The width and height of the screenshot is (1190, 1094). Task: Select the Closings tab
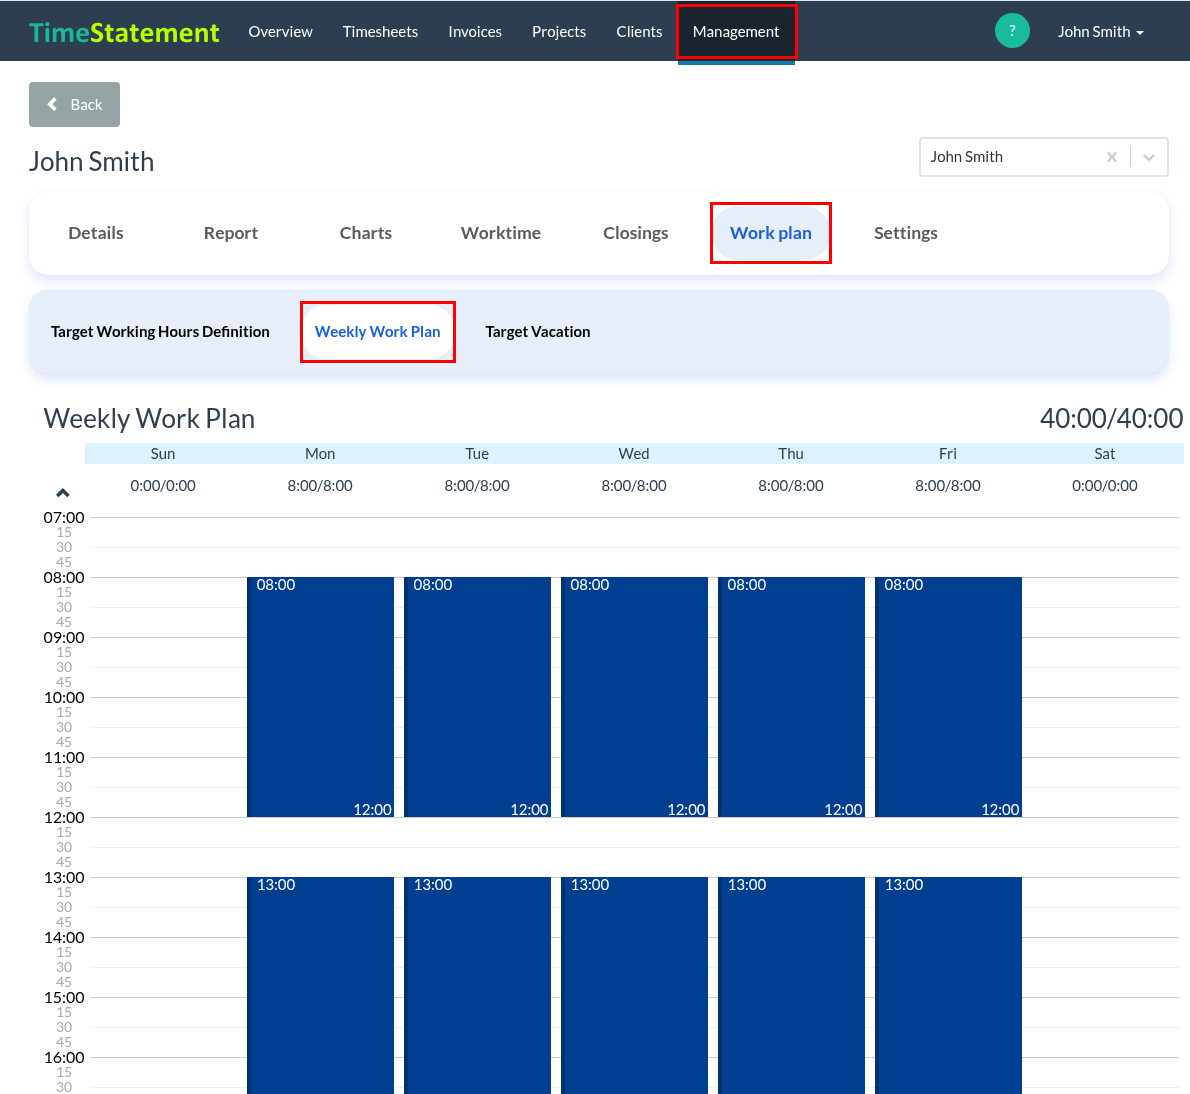[x=636, y=233]
